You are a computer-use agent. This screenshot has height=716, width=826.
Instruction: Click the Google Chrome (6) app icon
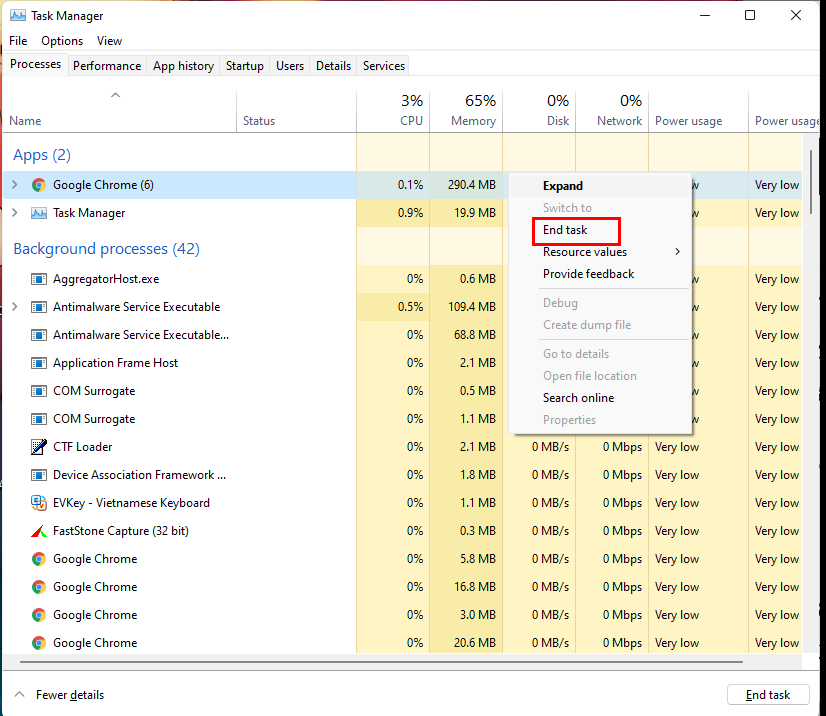pos(38,185)
